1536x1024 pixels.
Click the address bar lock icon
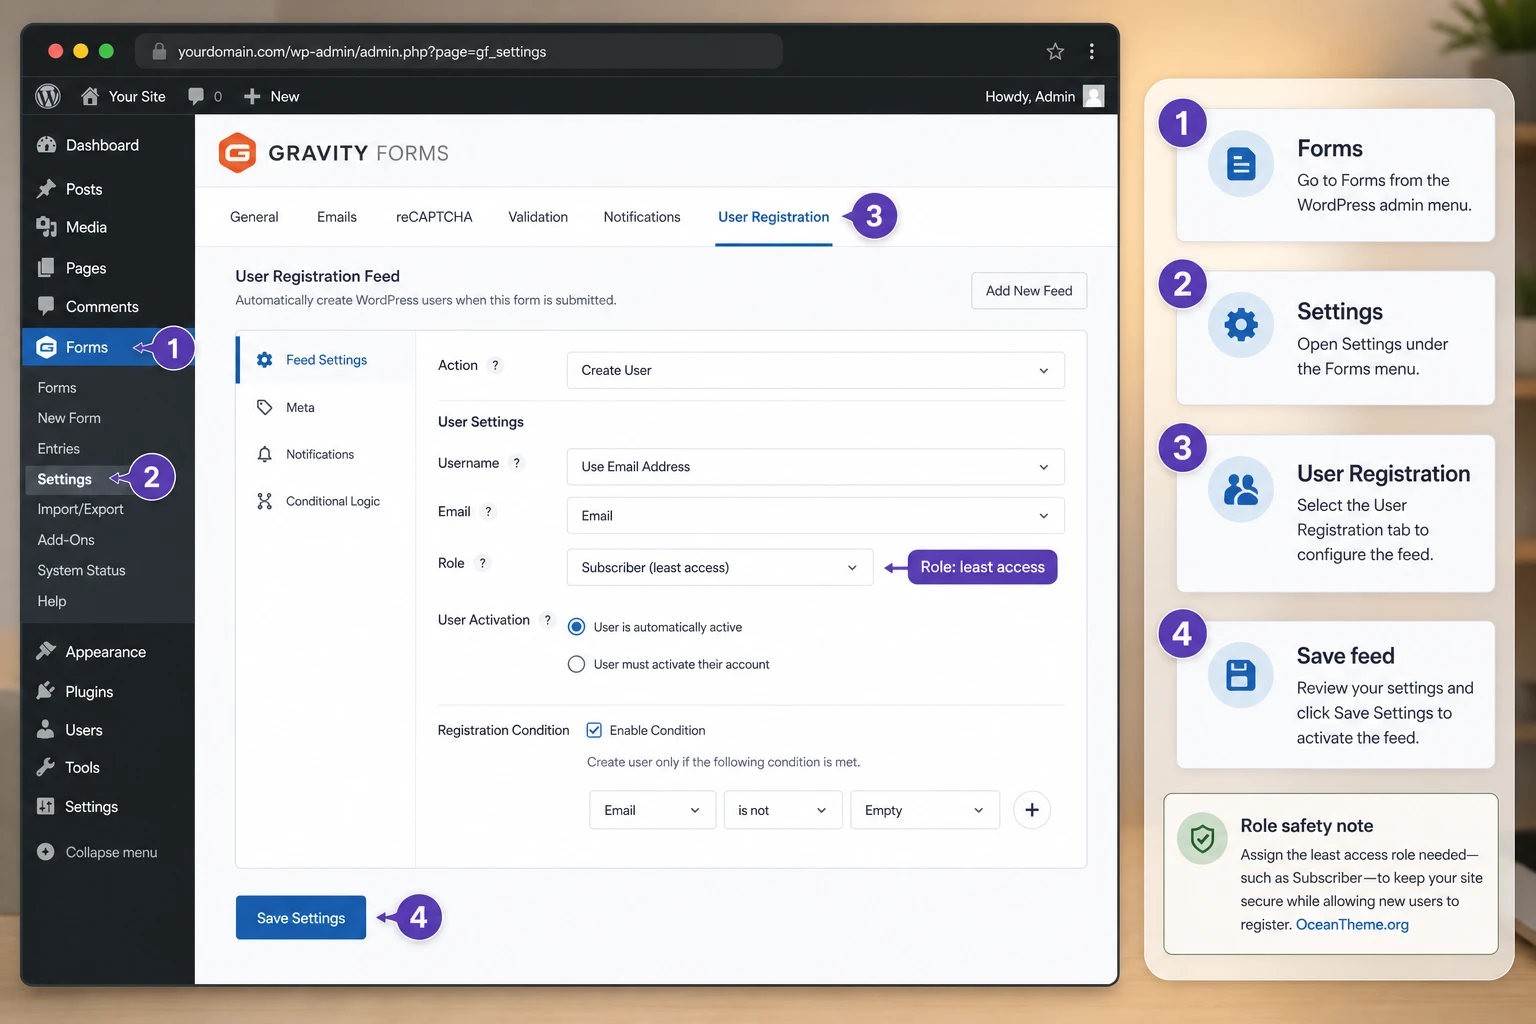[158, 51]
